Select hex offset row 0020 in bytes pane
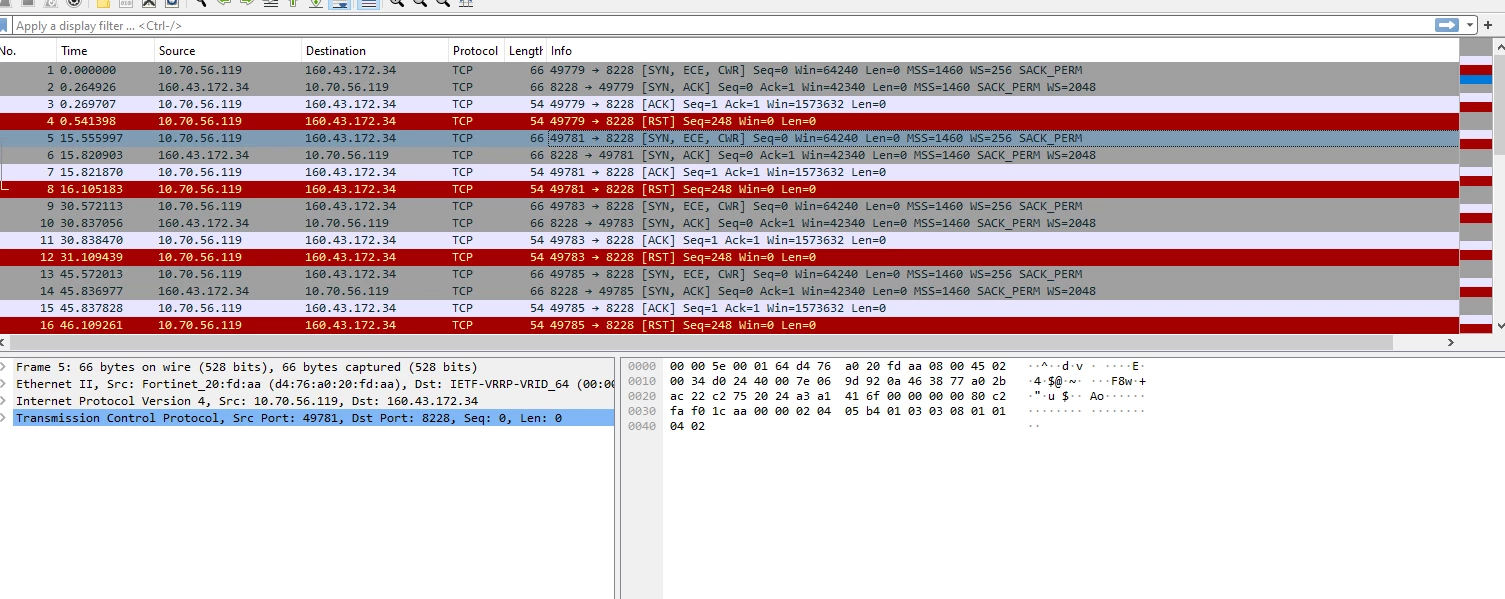The image size is (1505, 599). (x=640, y=396)
